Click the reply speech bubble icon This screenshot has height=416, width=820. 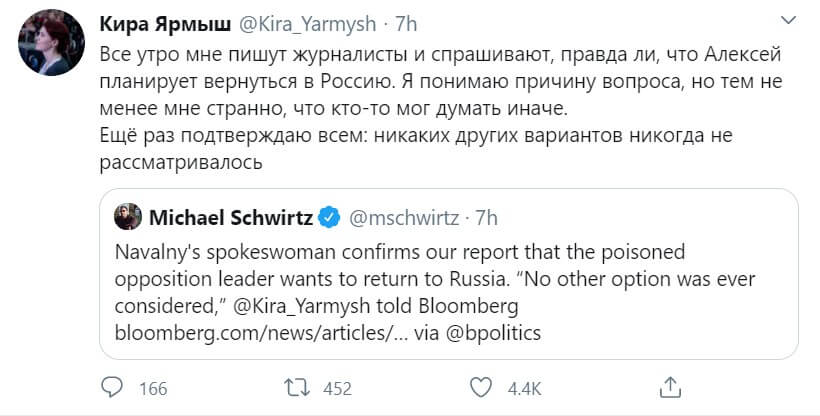(x=115, y=387)
